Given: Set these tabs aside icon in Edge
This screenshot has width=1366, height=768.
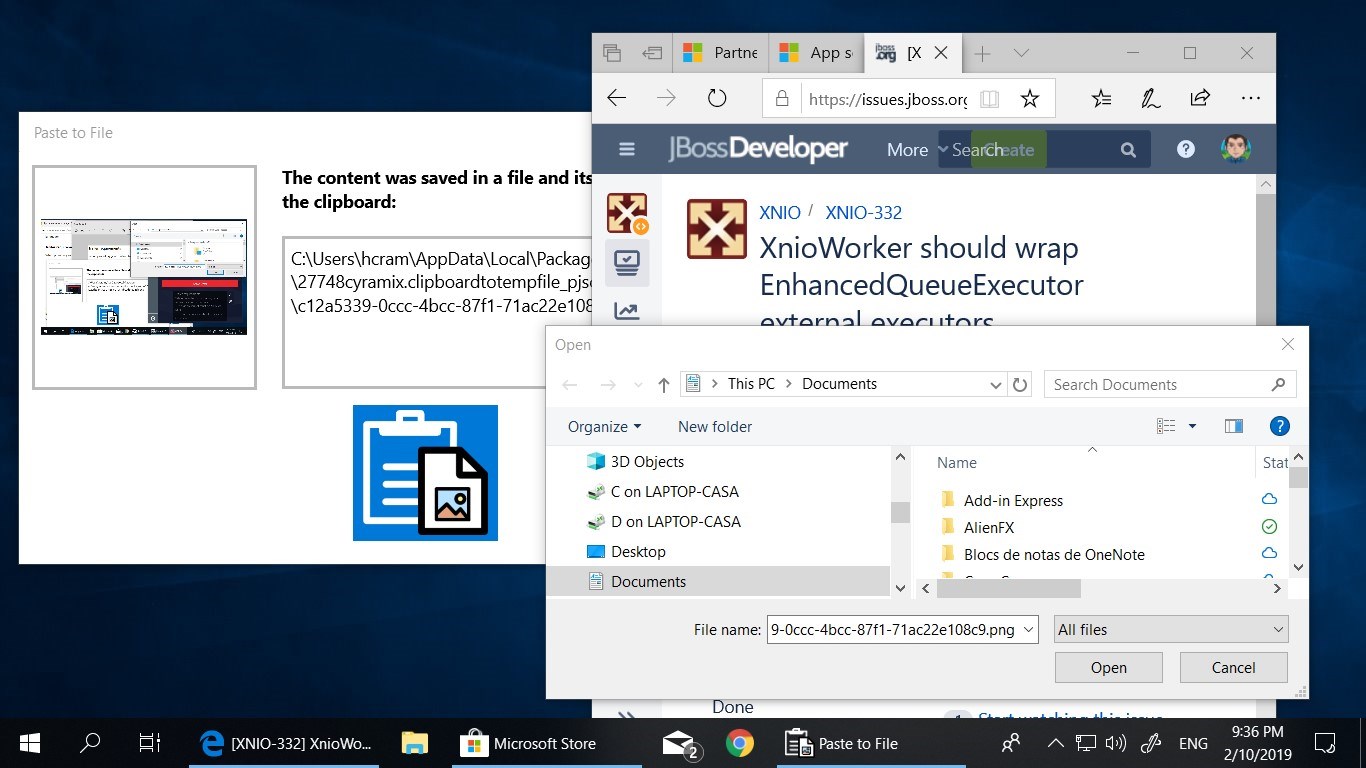Looking at the screenshot, I should pyautogui.click(x=653, y=53).
